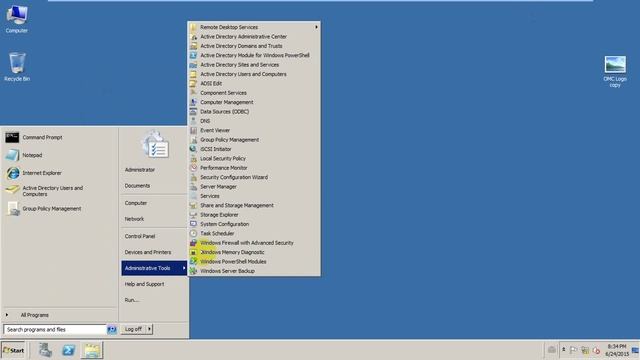Open Windows Firewall with Advanced Security
The height and width of the screenshot is (360, 640).
(254, 243)
